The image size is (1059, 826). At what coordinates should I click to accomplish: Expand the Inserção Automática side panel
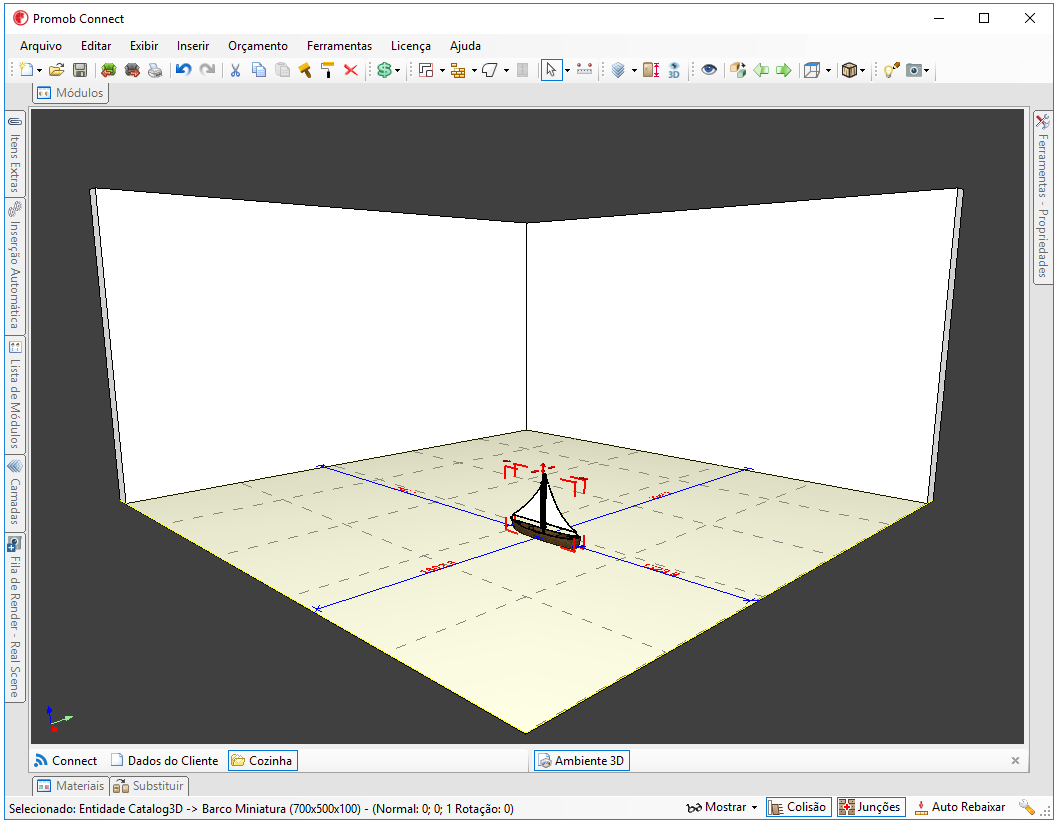(x=15, y=266)
